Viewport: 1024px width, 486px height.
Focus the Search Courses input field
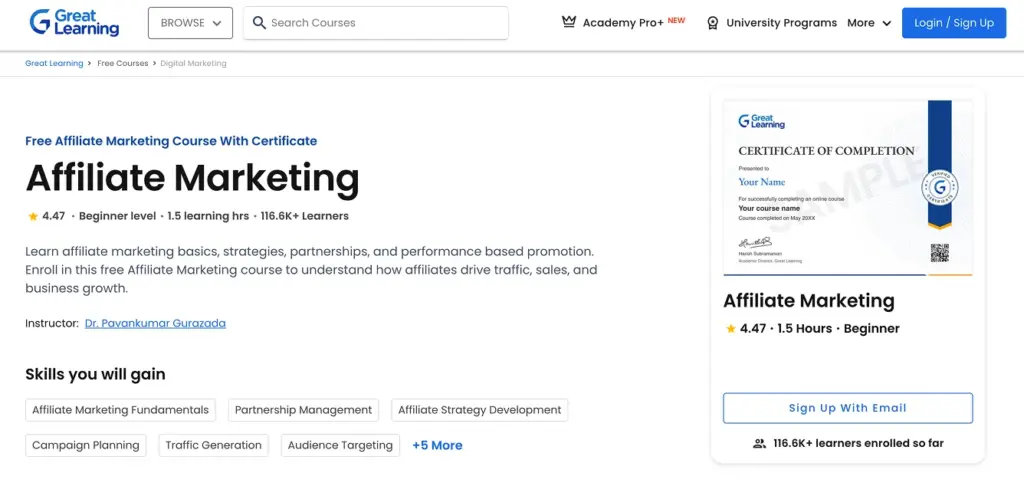pos(376,23)
